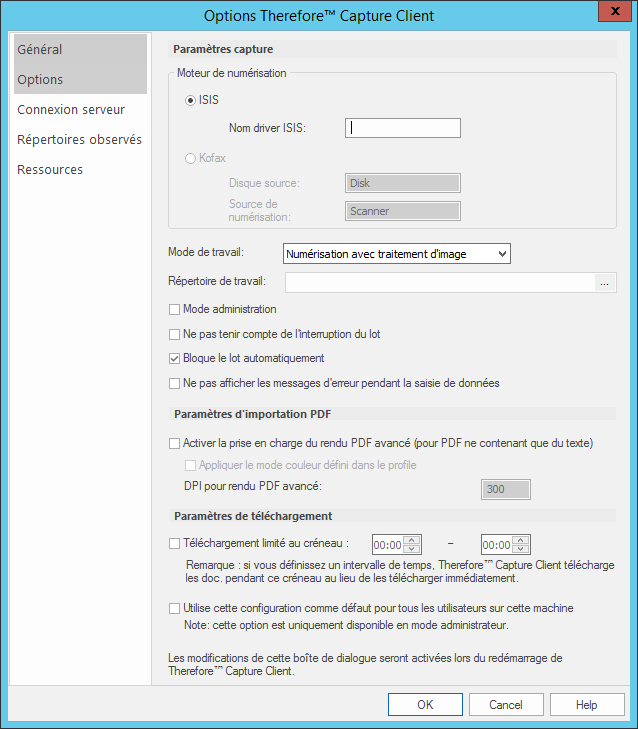Click the DPI pour rendu PDF avancé field
This screenshot has width=638, height=729.
point(505,489)
